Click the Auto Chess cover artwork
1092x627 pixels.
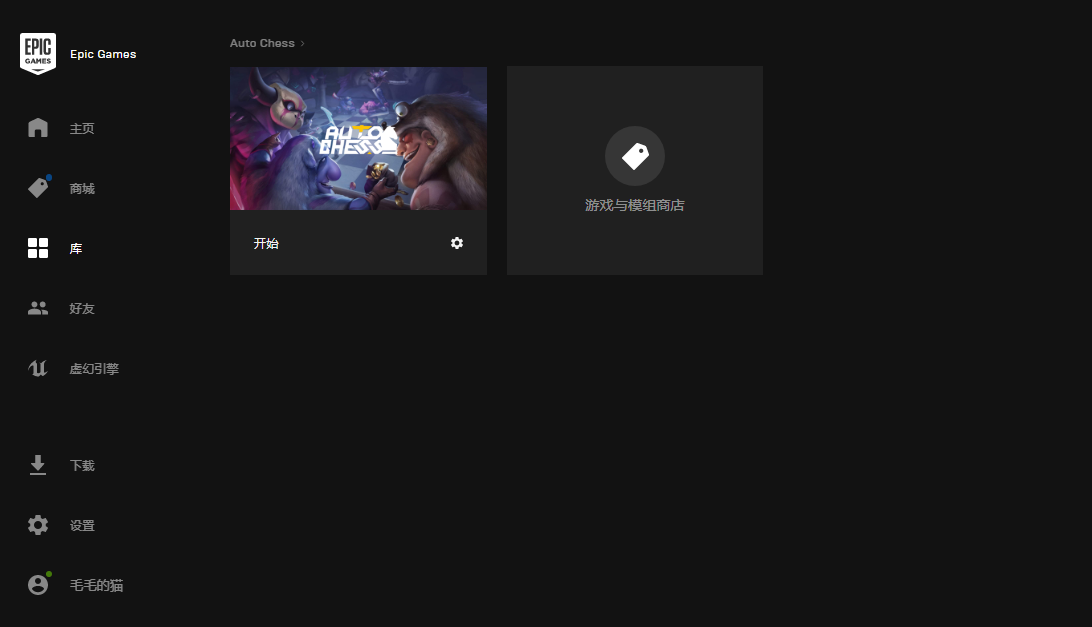tap(358, 138)
